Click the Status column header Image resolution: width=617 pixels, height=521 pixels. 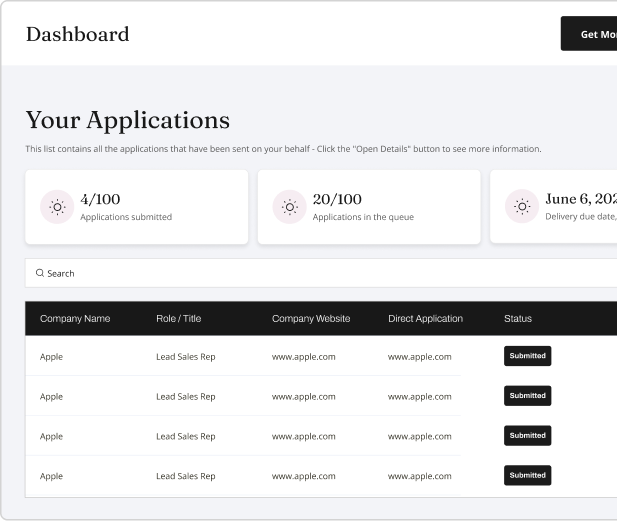(518, 318)
